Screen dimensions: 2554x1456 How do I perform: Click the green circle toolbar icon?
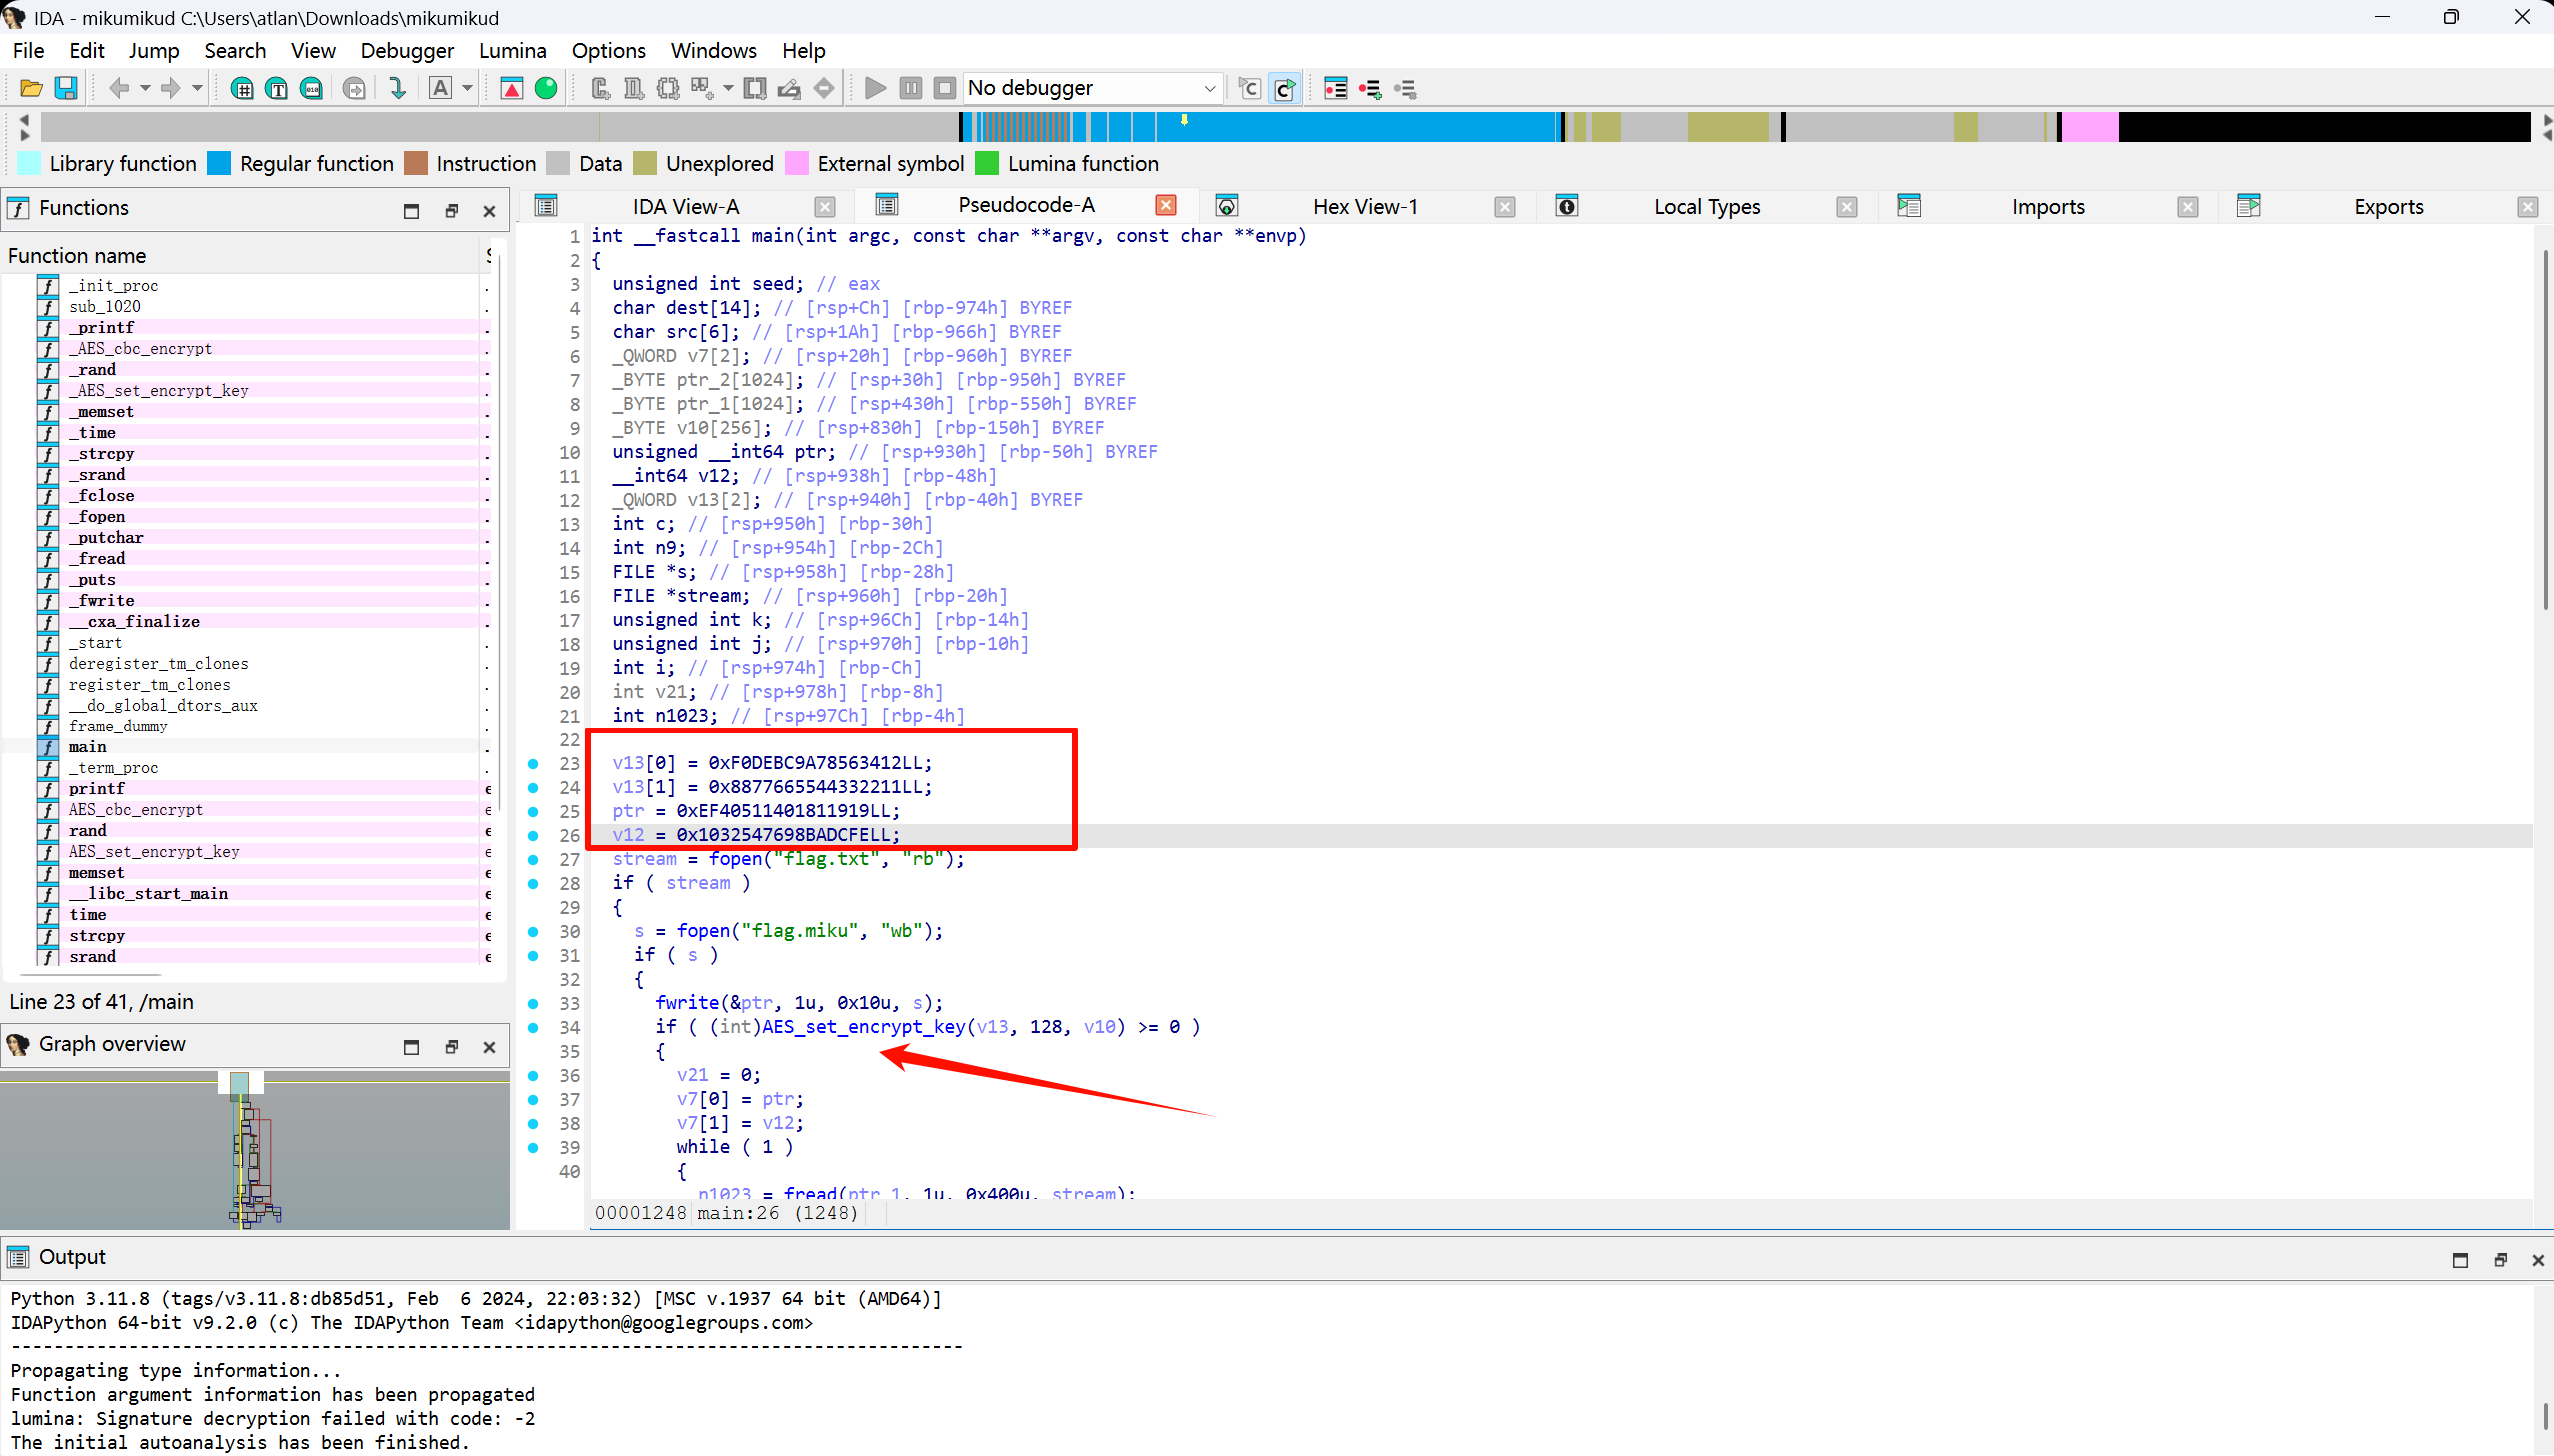(546, 88)
